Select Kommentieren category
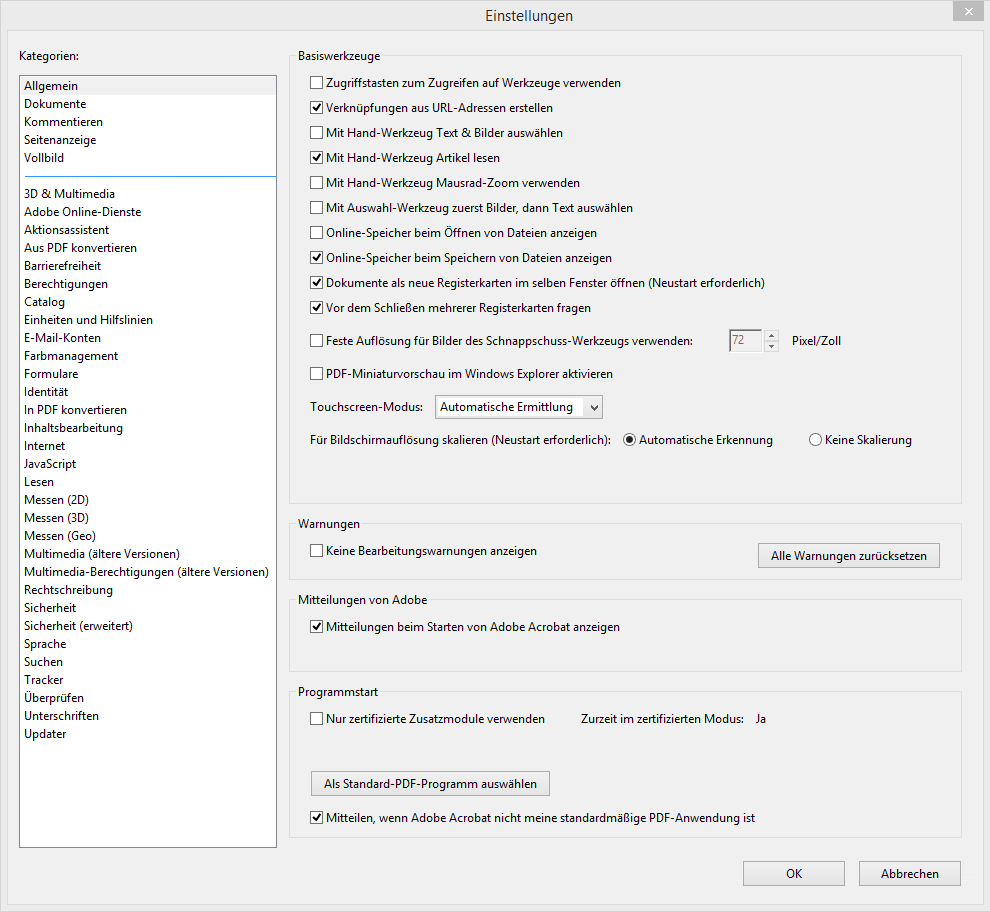The height and width of the screenshot is (912, 990). pyautogui.click(x=148, y=122)
